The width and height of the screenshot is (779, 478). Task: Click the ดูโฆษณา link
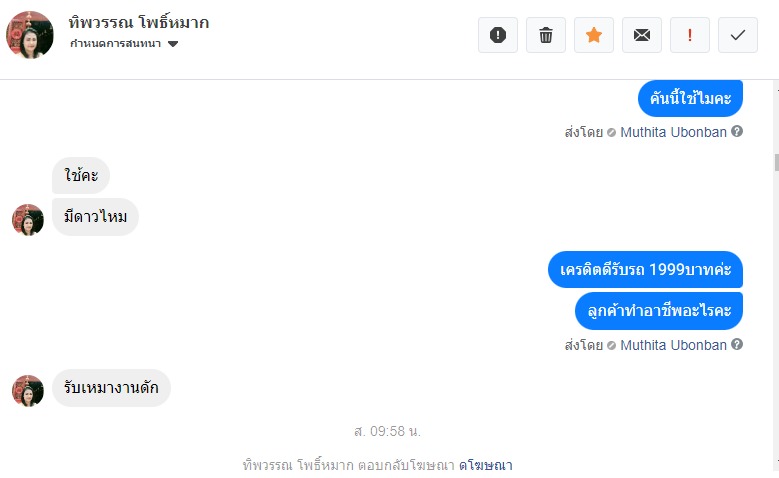[x=486, y=465]
